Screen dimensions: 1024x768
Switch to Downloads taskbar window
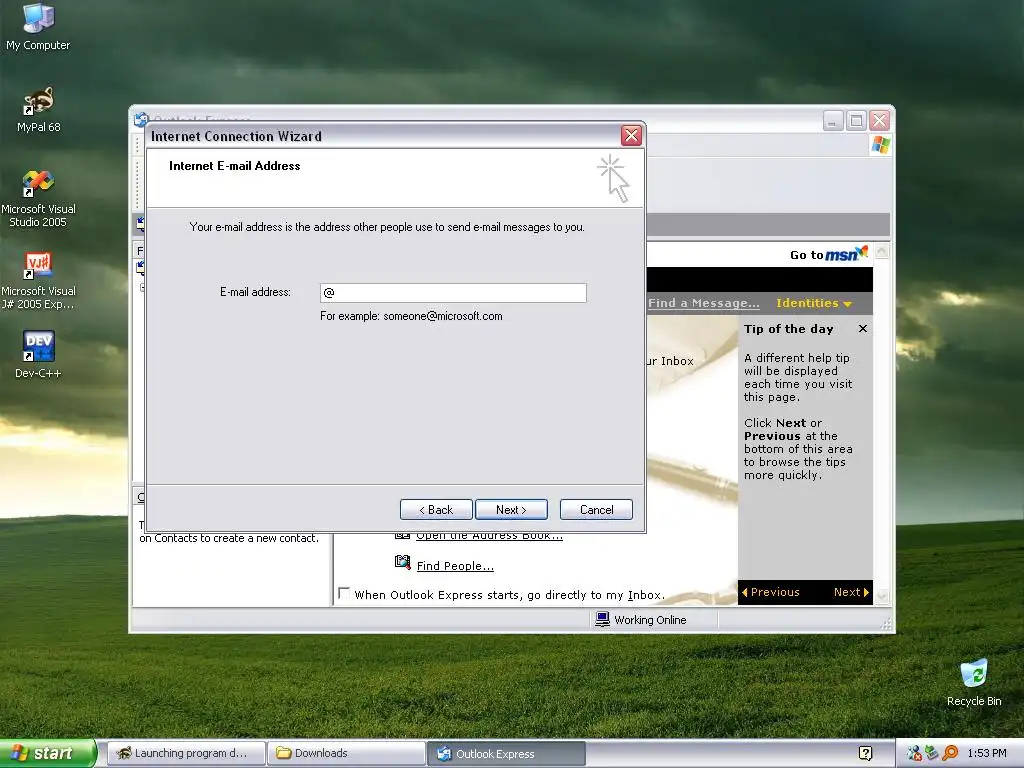click(x=346, y=754)
